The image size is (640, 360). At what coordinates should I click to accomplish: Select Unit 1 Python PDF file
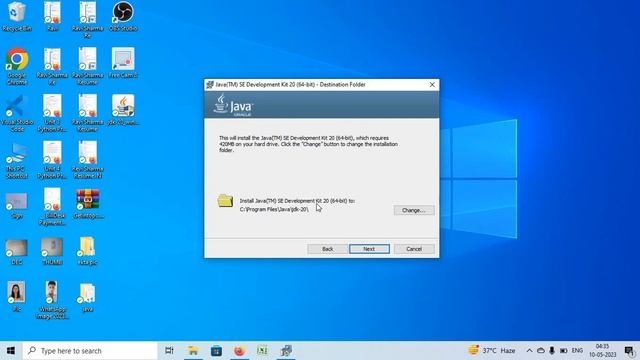point(52,113)
